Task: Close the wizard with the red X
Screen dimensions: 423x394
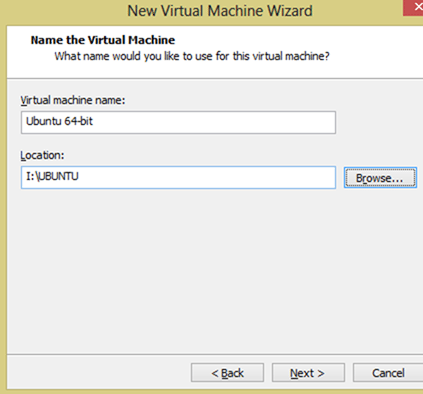Action: [414, 8]
